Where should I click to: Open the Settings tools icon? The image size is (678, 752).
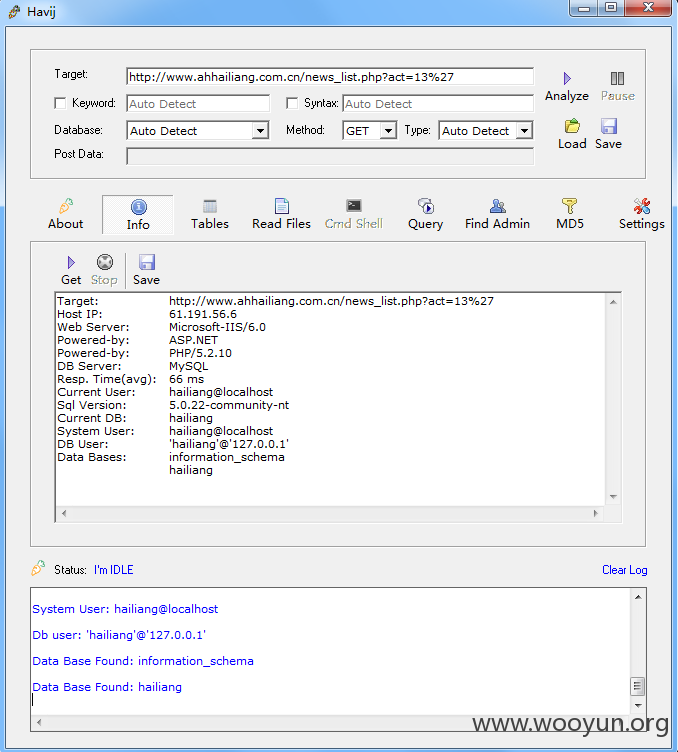tap(642, 206)
